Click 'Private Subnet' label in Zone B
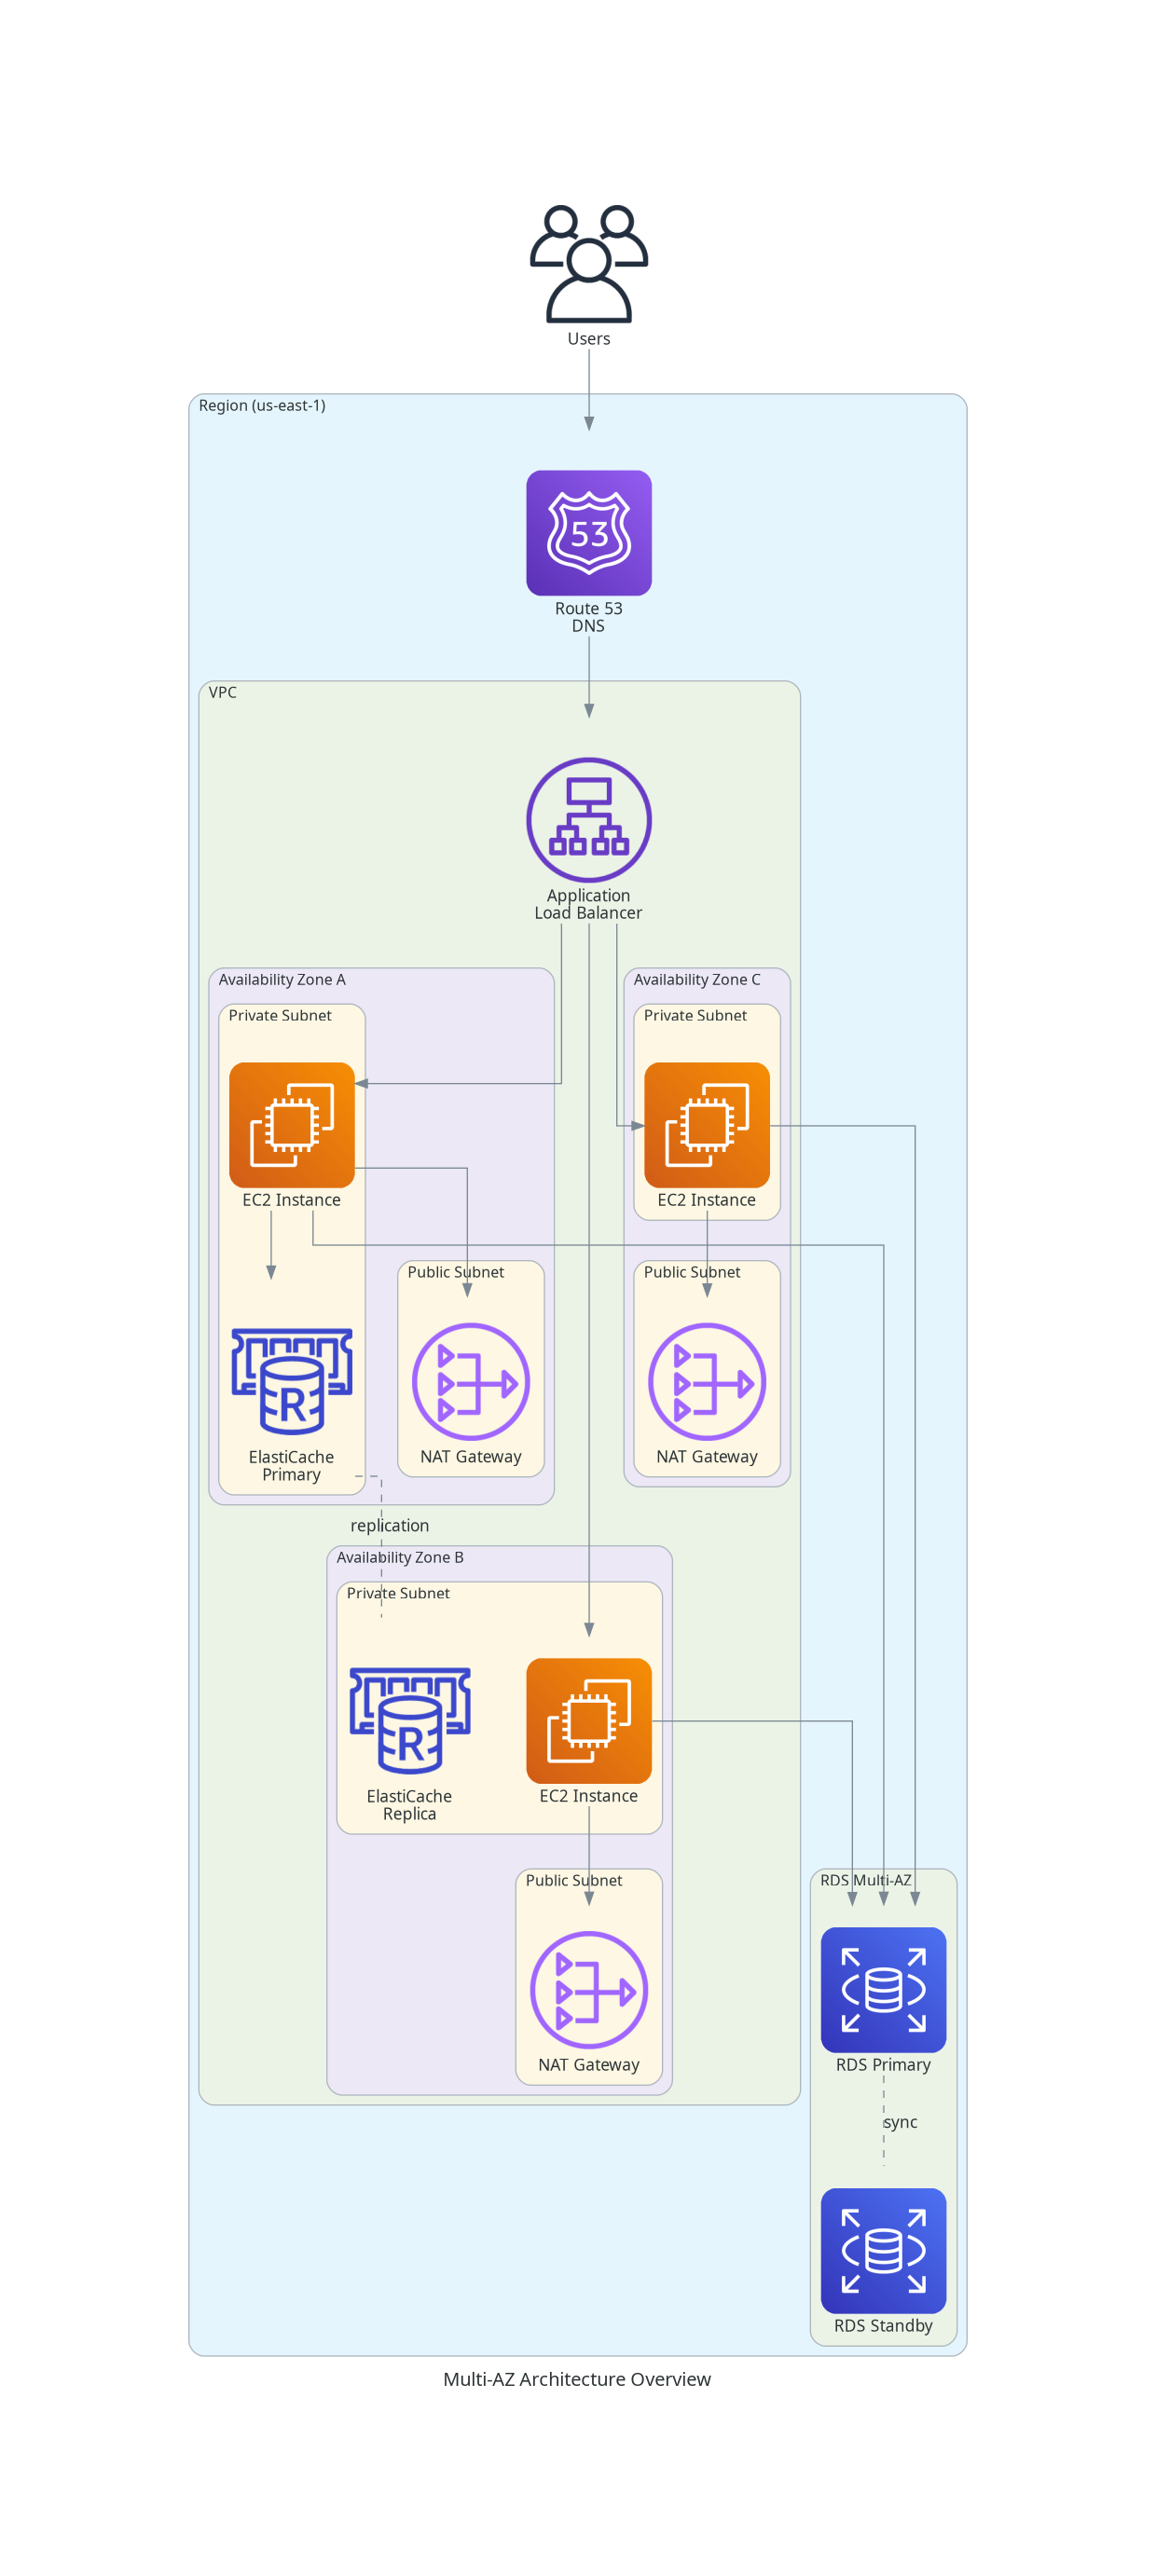Screen dimensions: 1156x2576 [x=398, y=1593]
